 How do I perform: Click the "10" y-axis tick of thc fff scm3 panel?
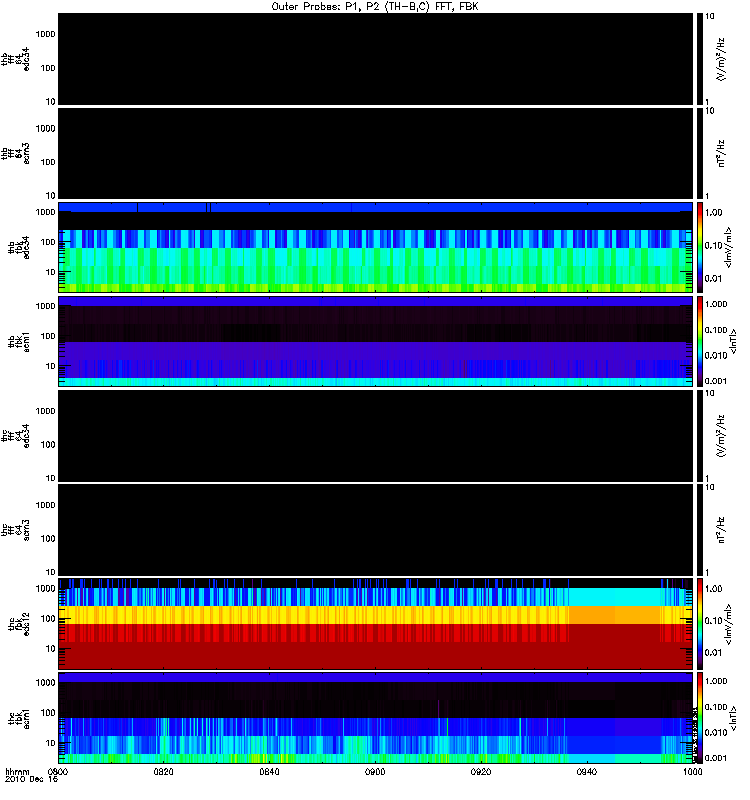(50, 572)
